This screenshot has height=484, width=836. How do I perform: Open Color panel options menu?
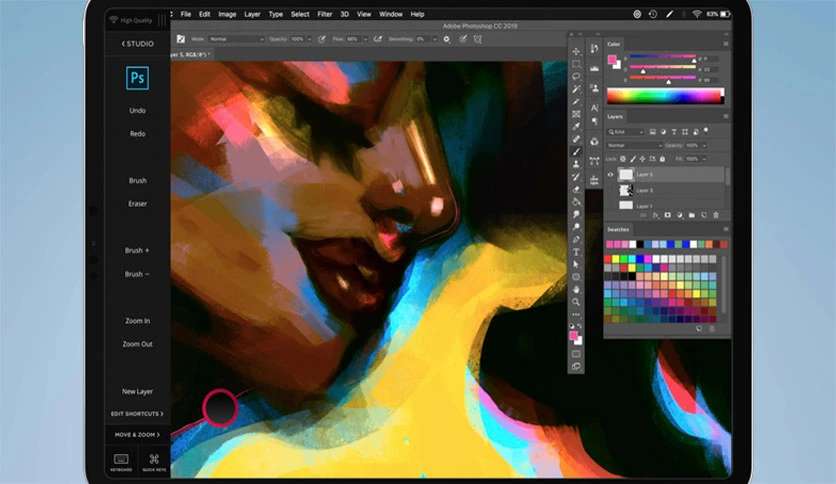pyautogui.click(x=726, y=44)
